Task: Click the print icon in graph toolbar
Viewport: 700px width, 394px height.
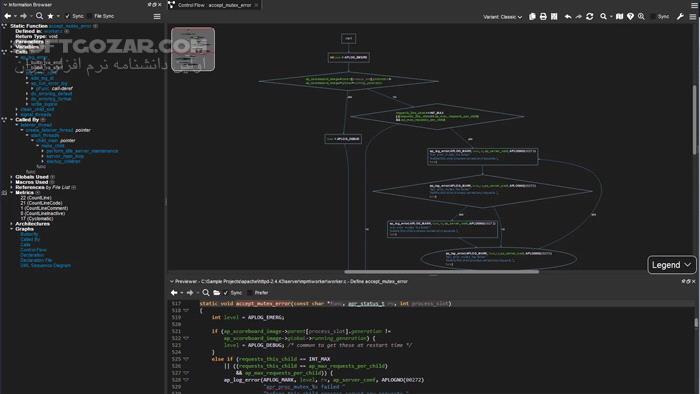Action: point(543,17)
